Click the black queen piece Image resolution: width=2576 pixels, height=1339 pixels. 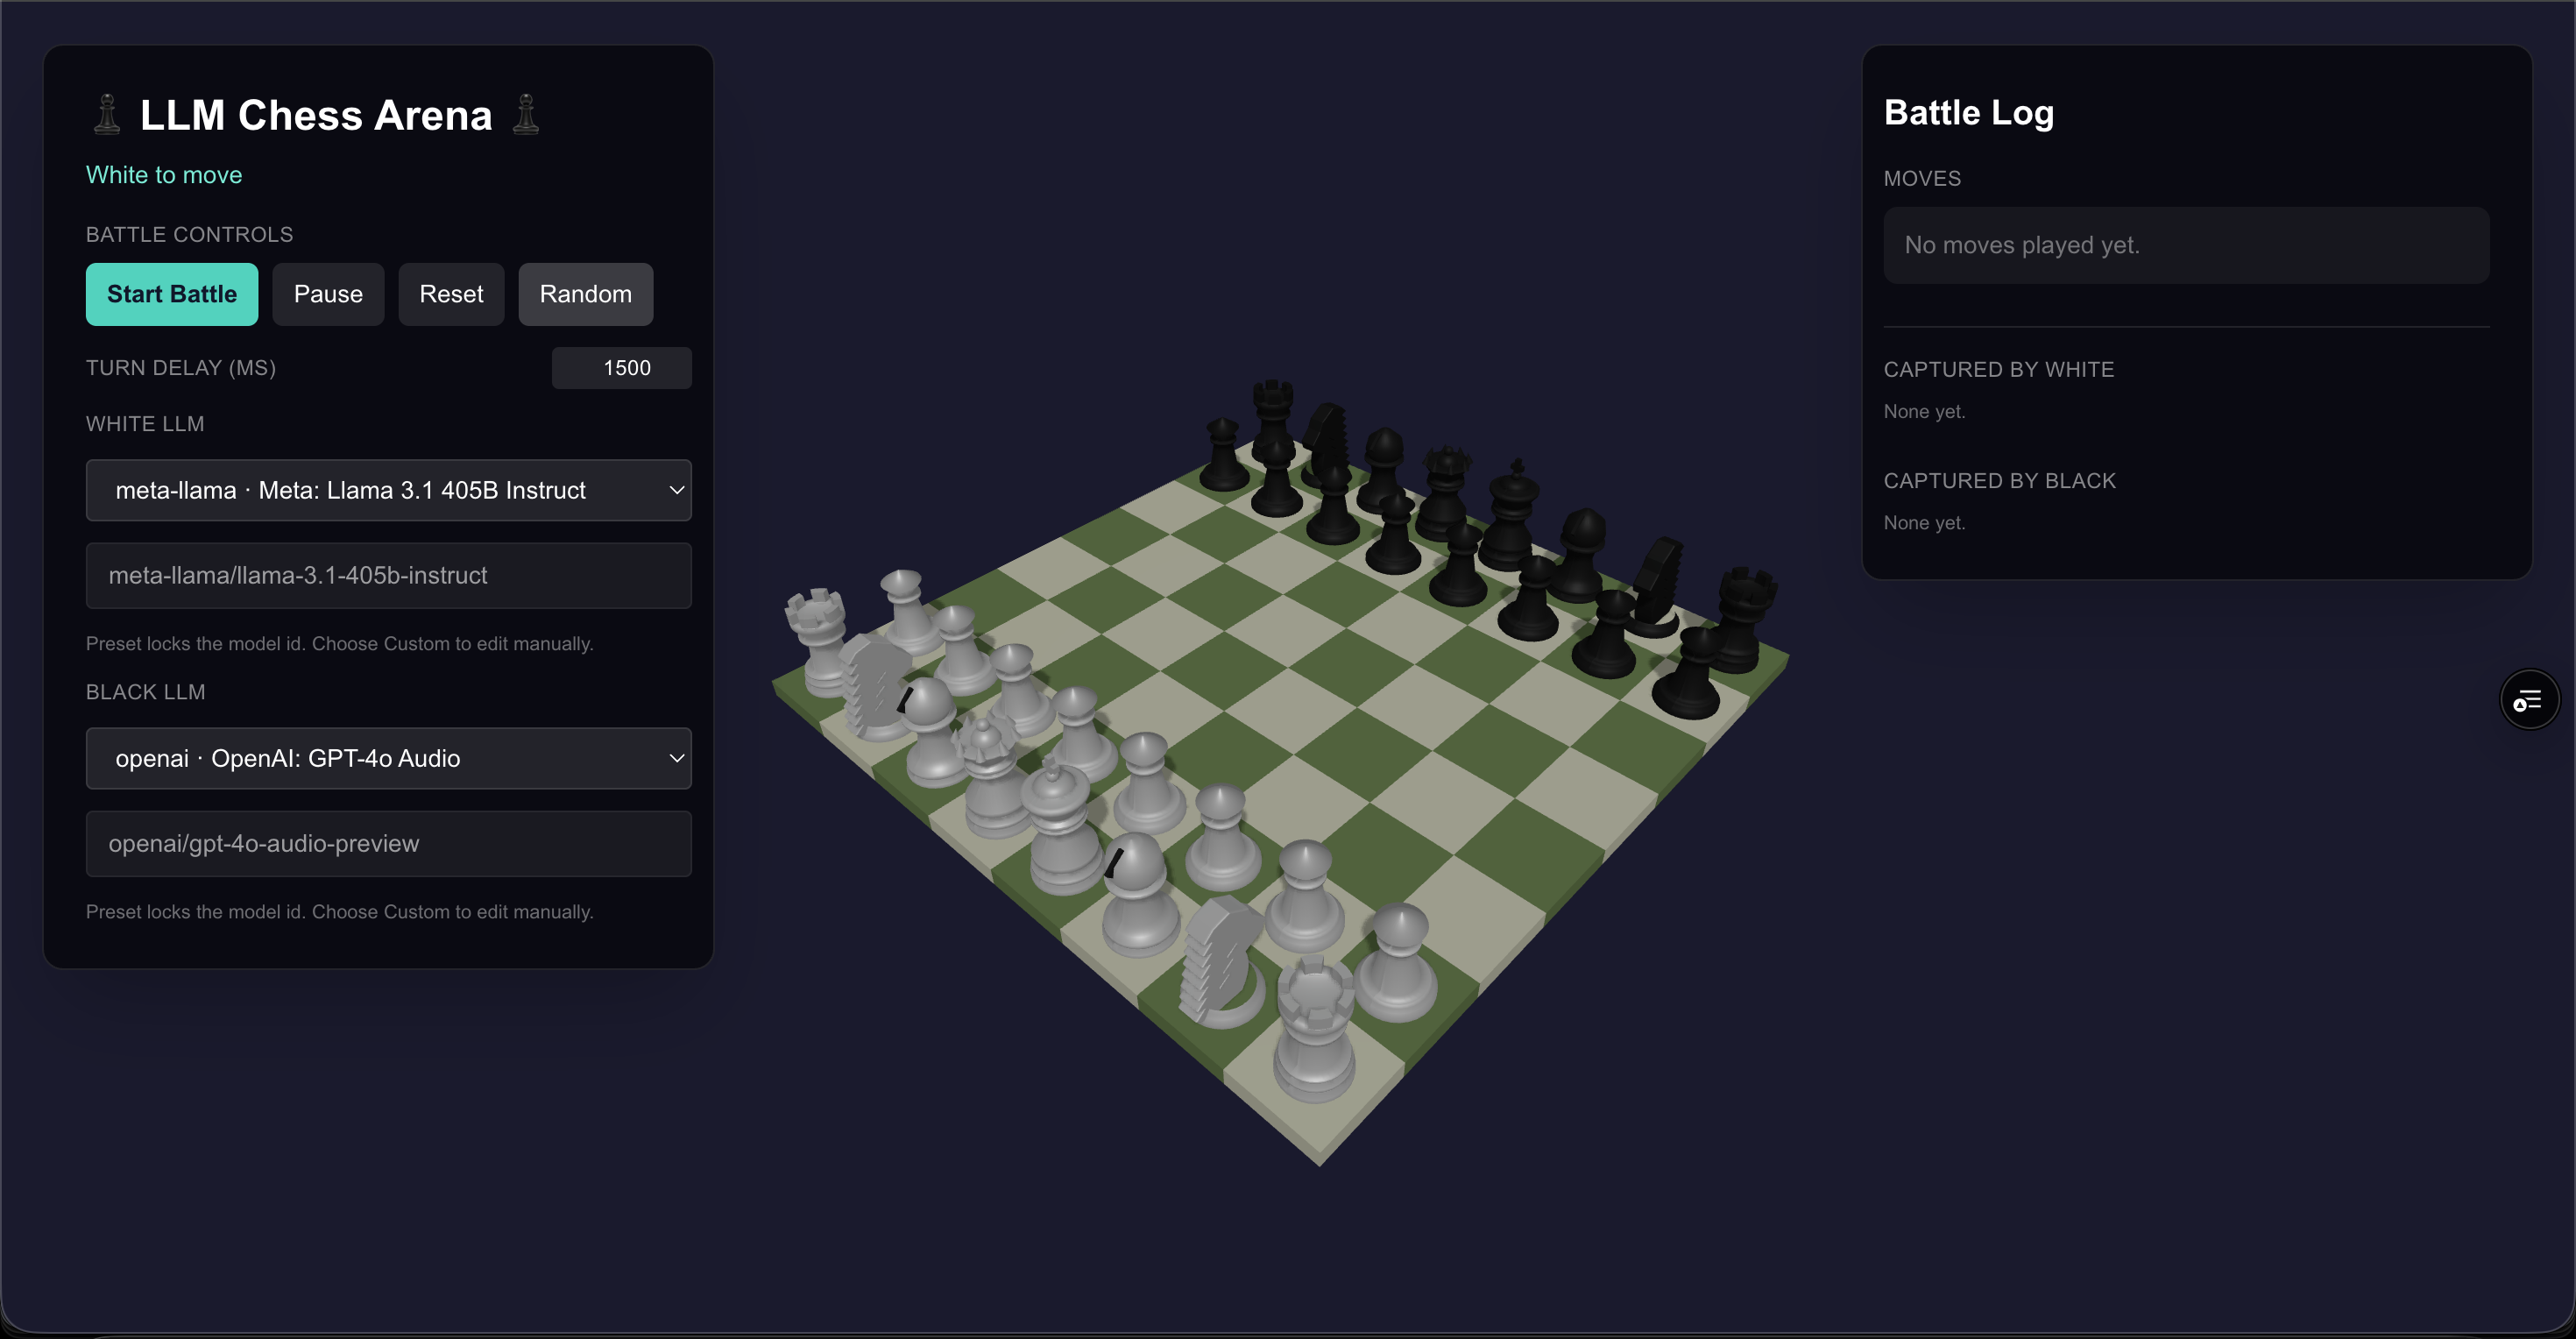pyautogui.click(x=1446, y=490)
